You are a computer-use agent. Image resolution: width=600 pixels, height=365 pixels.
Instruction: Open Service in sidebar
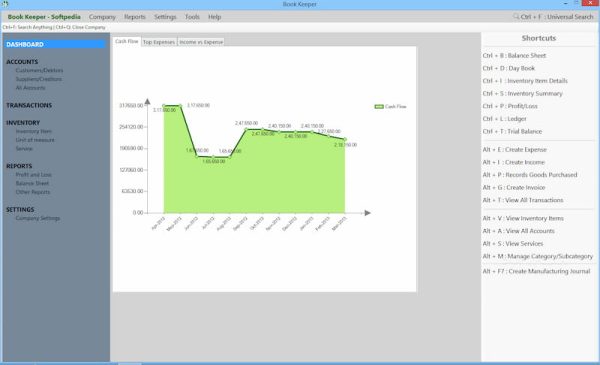click(24, 149)
